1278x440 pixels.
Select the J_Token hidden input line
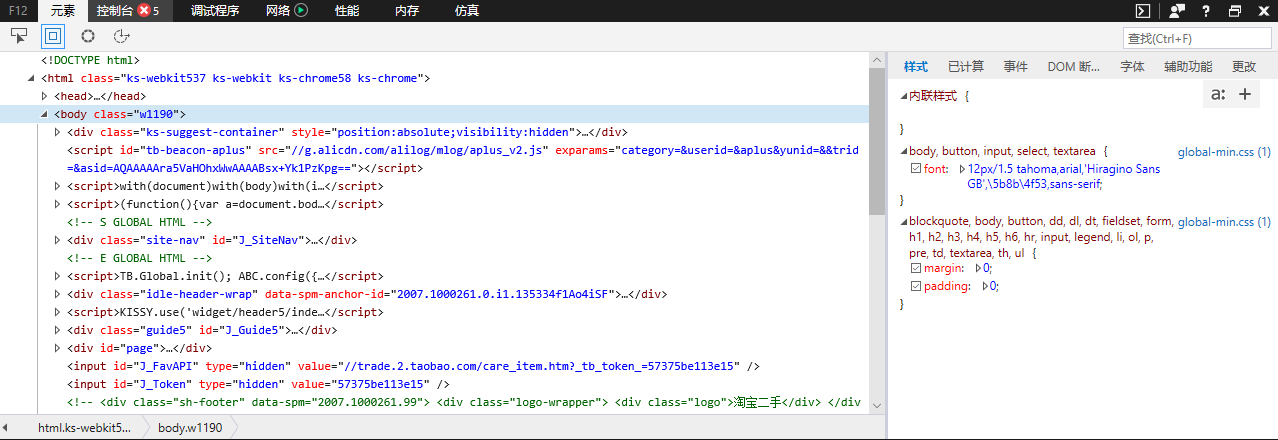pyautogui.click(x=258, y=384)
